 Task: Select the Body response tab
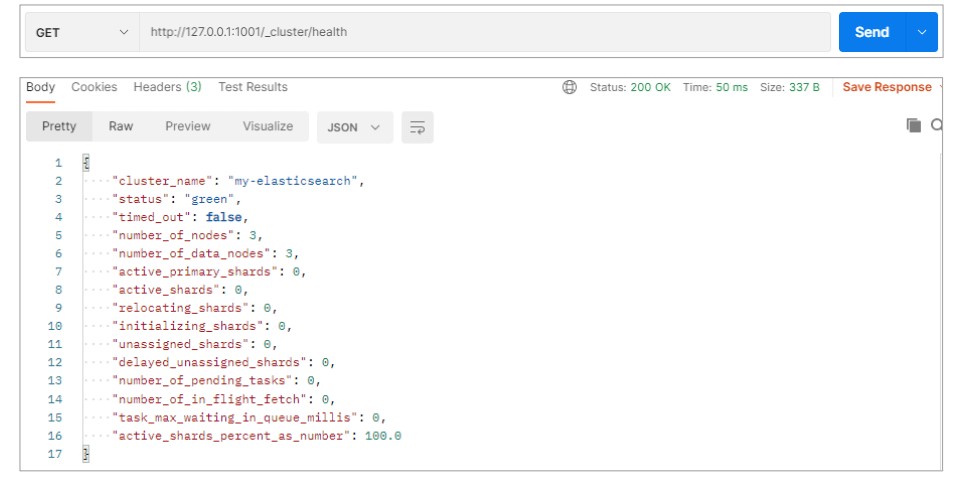[x=41, y=87]
